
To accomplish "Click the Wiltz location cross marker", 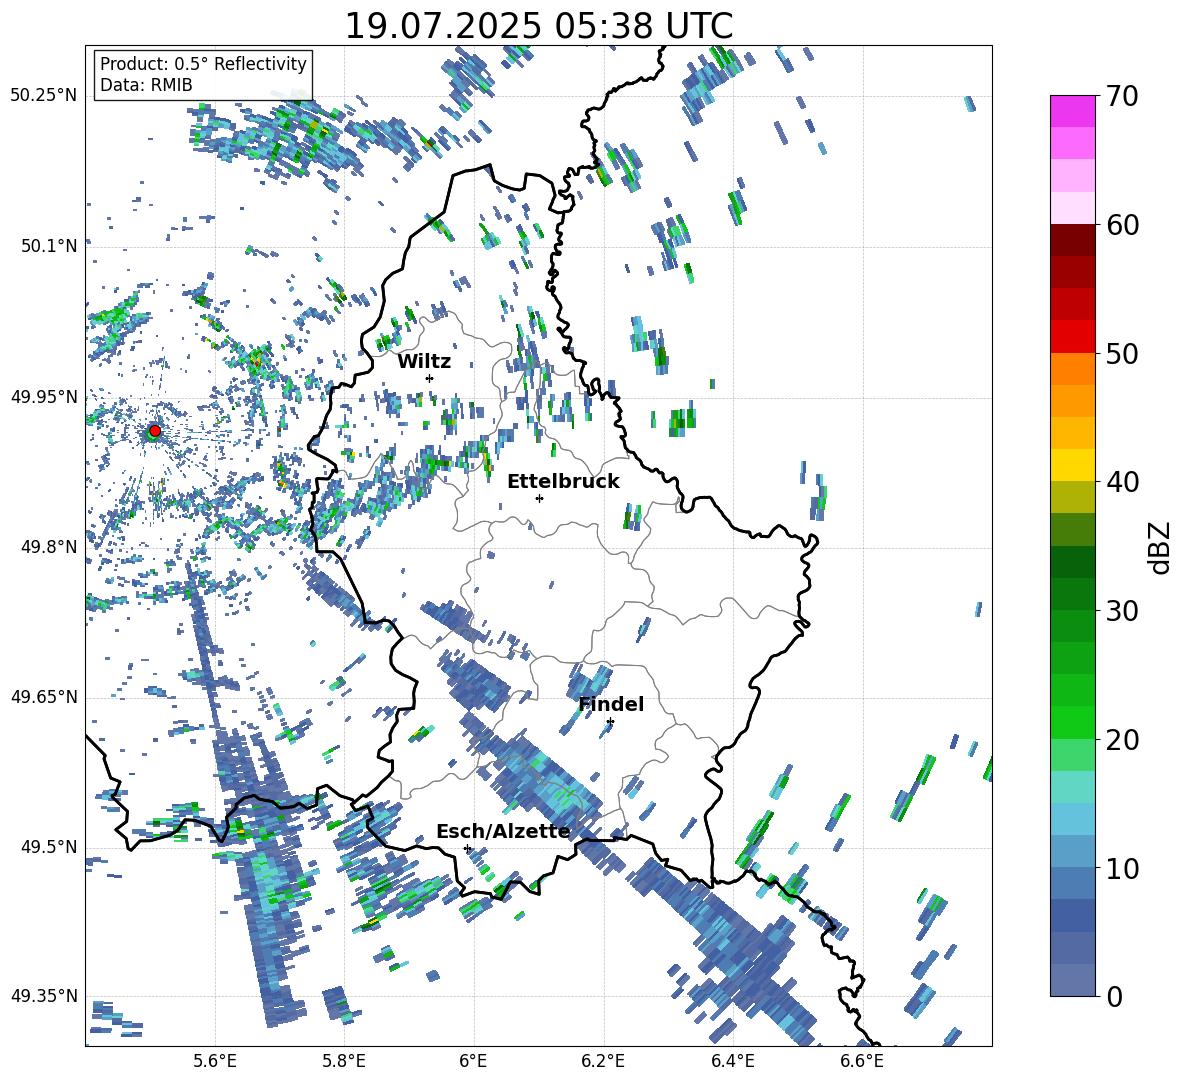I will pyautogui.click(x=430, y=378).
